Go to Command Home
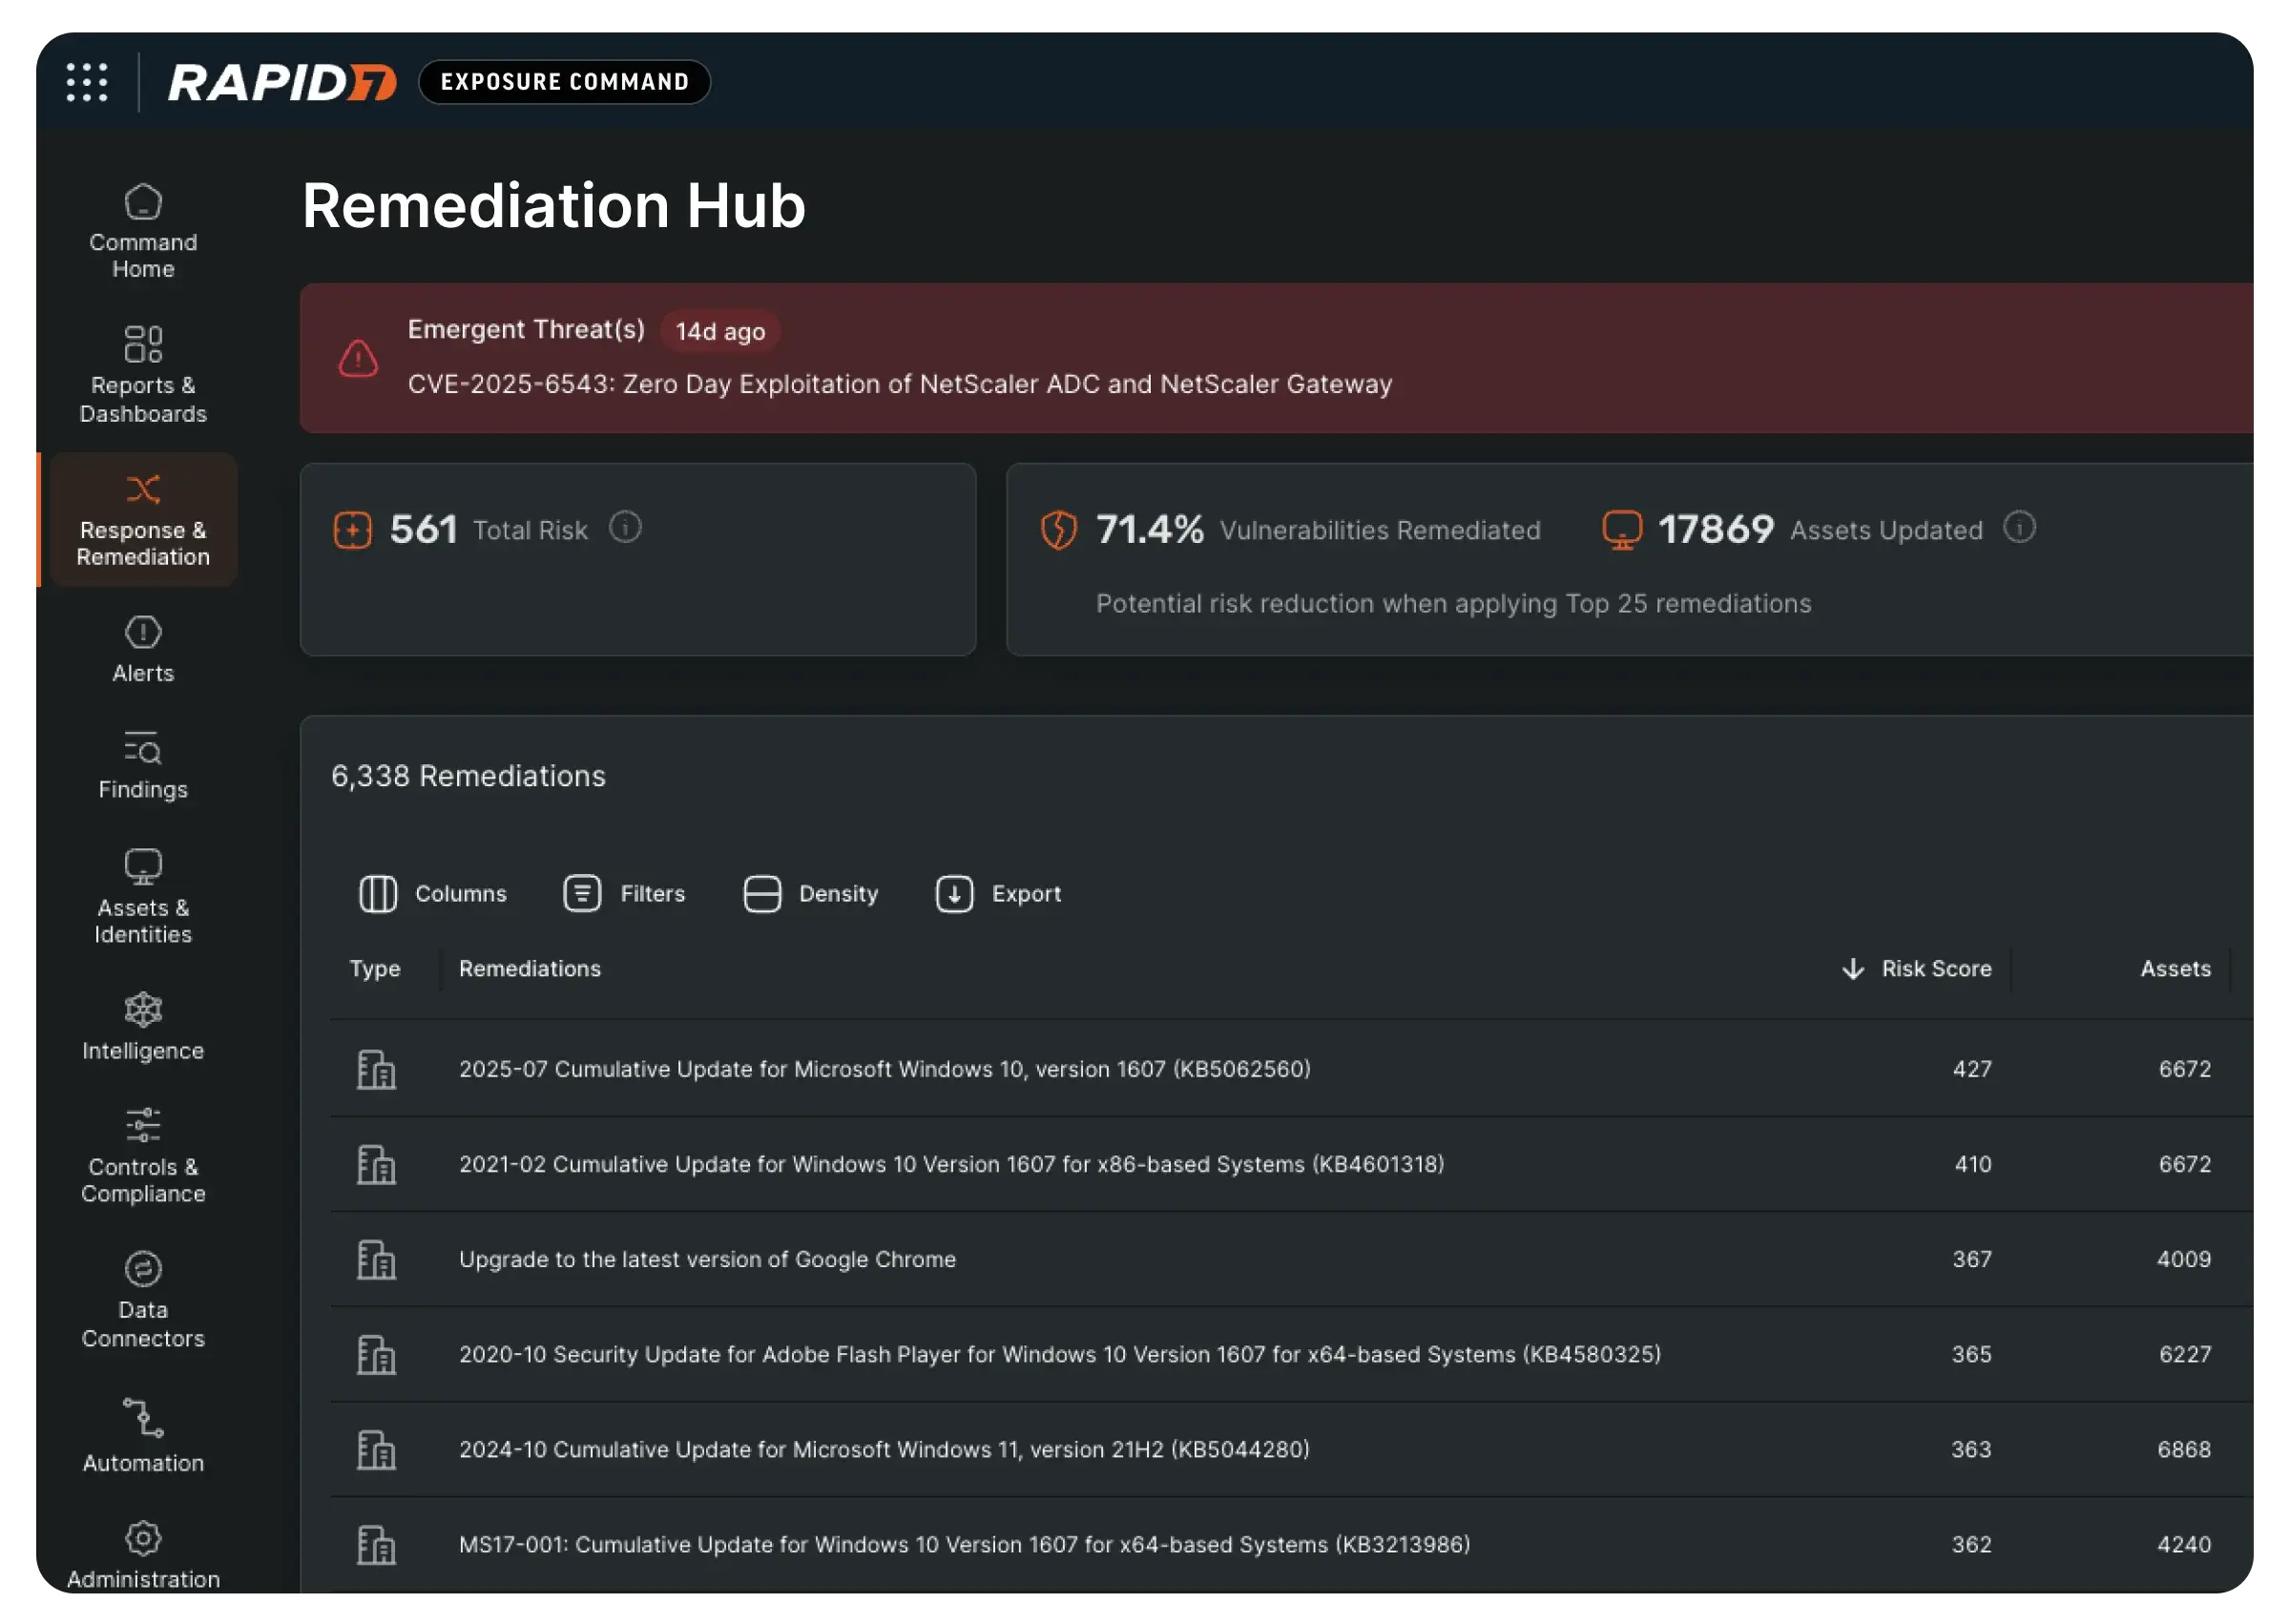The width and height of the screenshot is (2290, 1624). coord(143,232)
